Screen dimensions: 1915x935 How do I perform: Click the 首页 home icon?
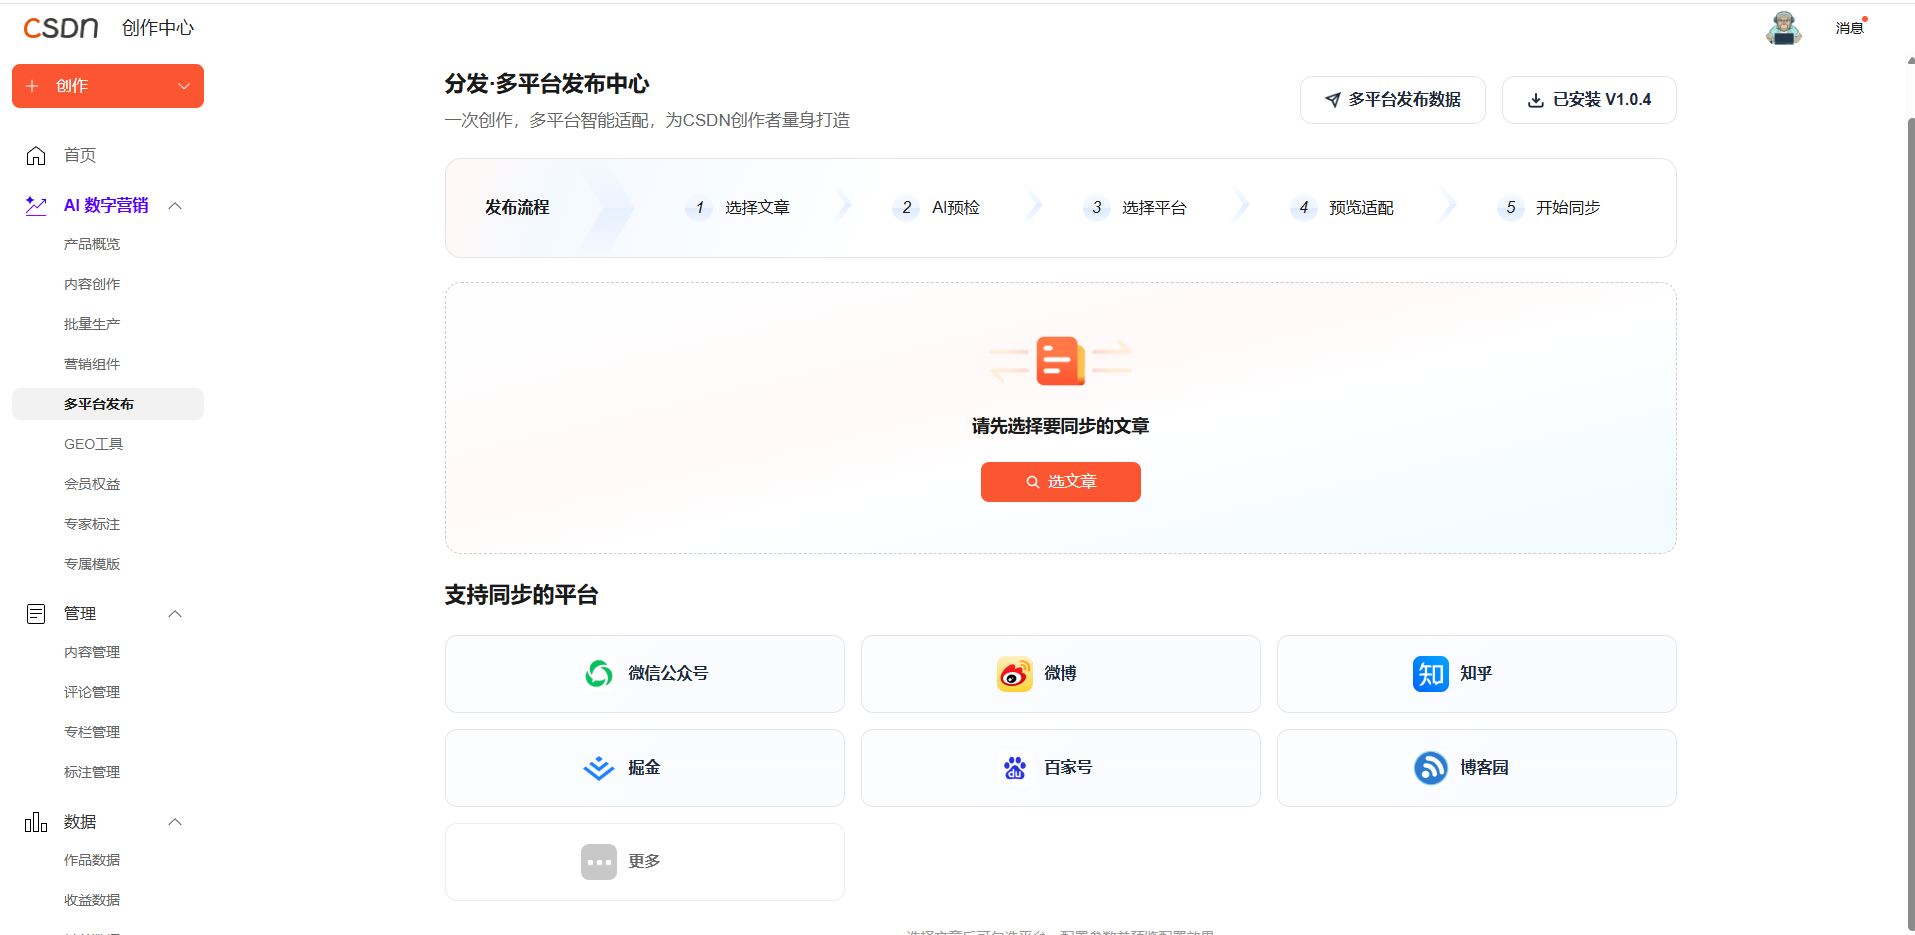(x=36, y=155)
